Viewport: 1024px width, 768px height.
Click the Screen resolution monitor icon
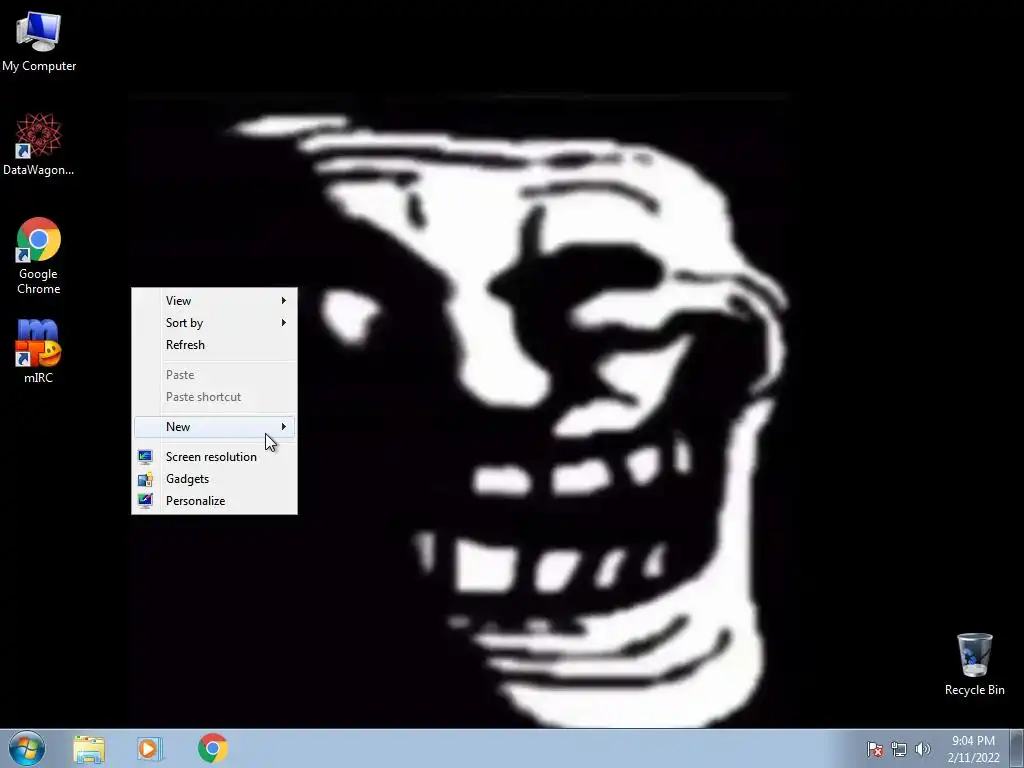click(145, 456)
